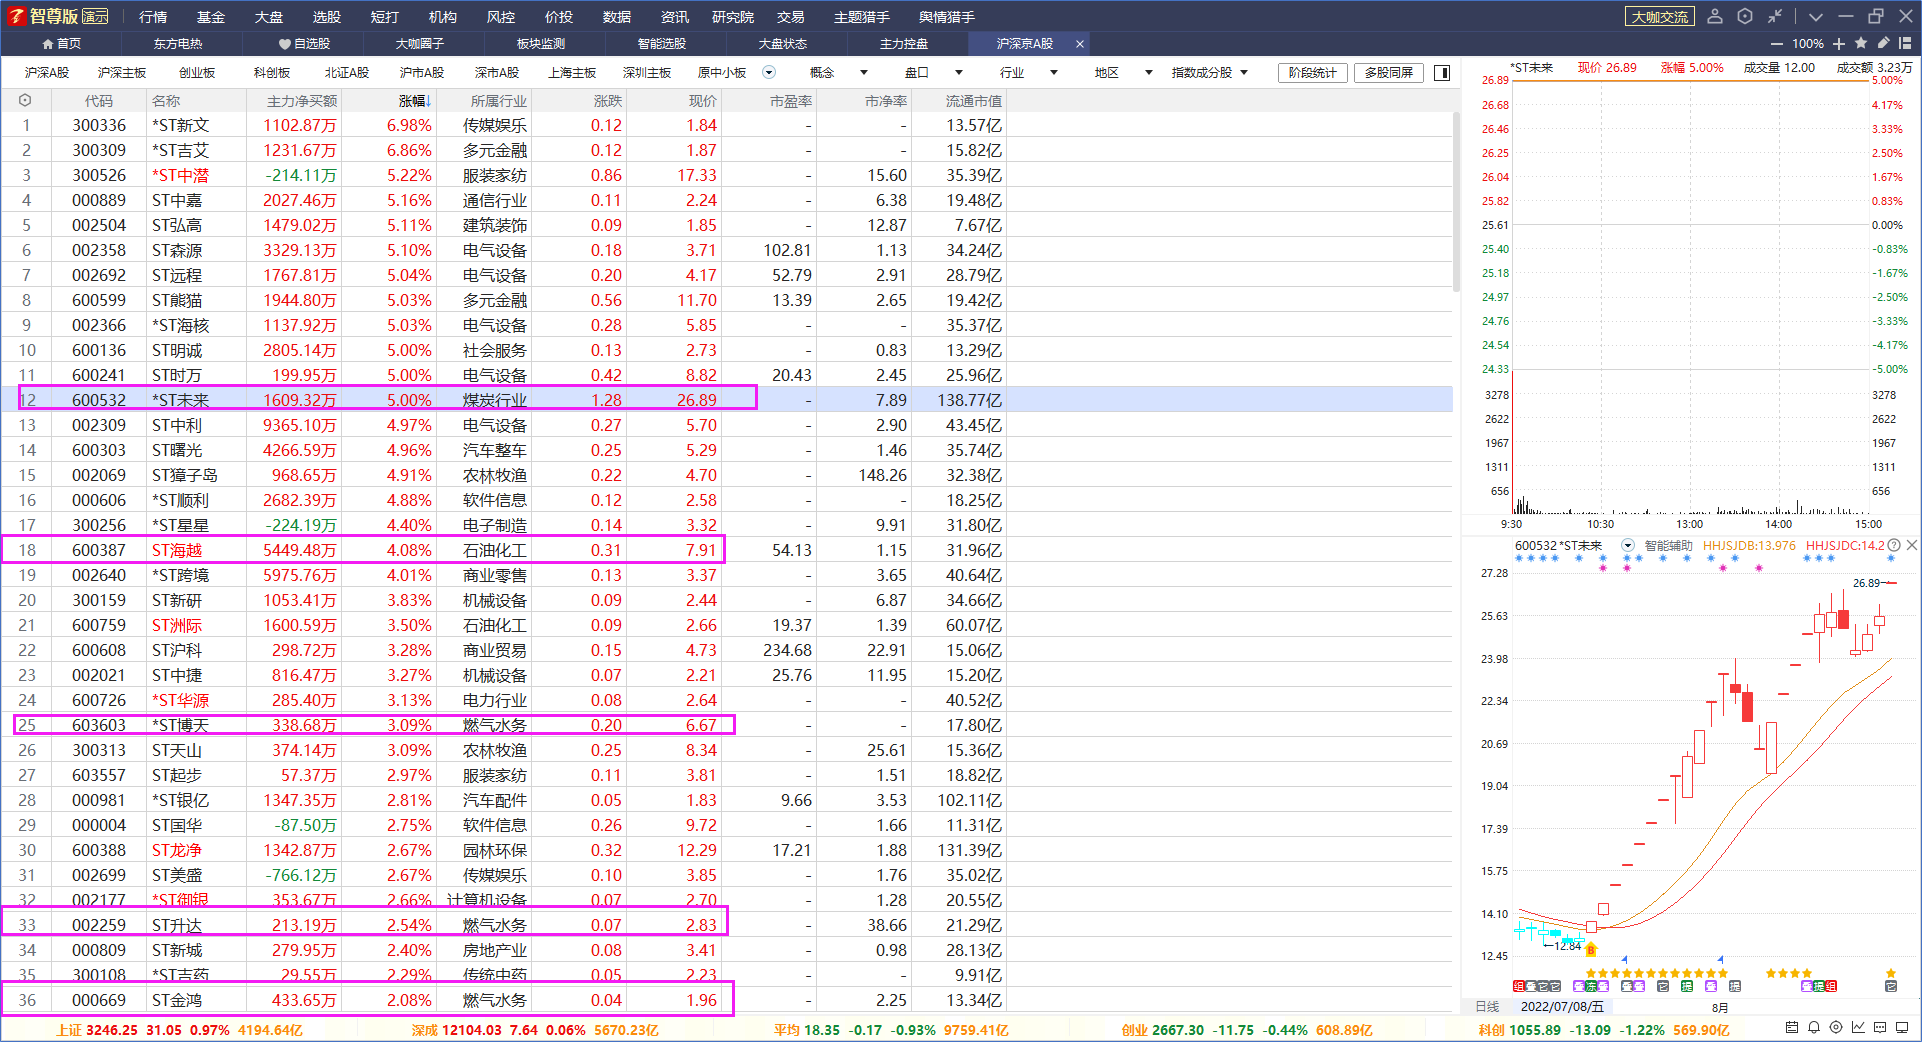Click the shrink-arrows compact mode icon
Viewport: 1922px width, 1042px height.
coord(1775,16)
